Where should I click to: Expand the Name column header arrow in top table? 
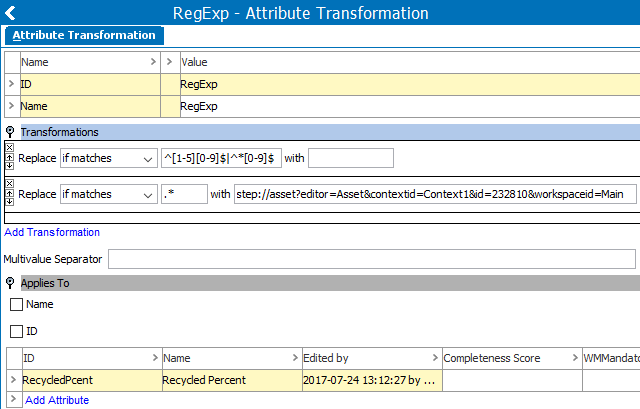[152, 62]
